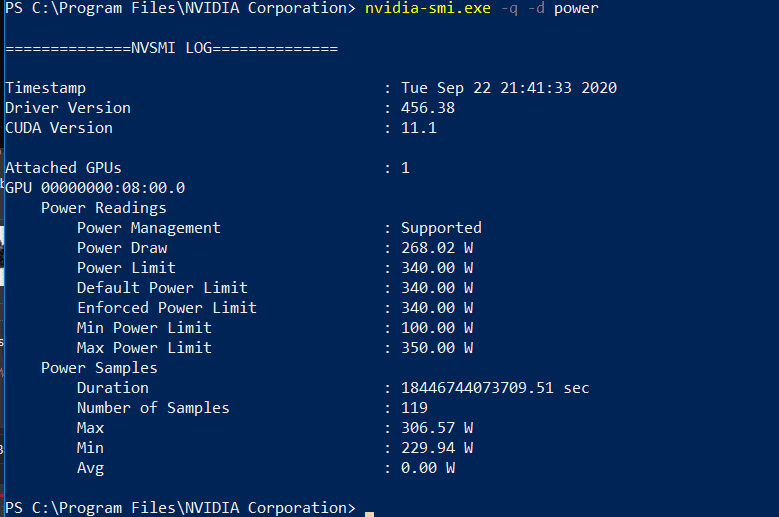Click the Duration value in seconds

[x=495, y=388]
